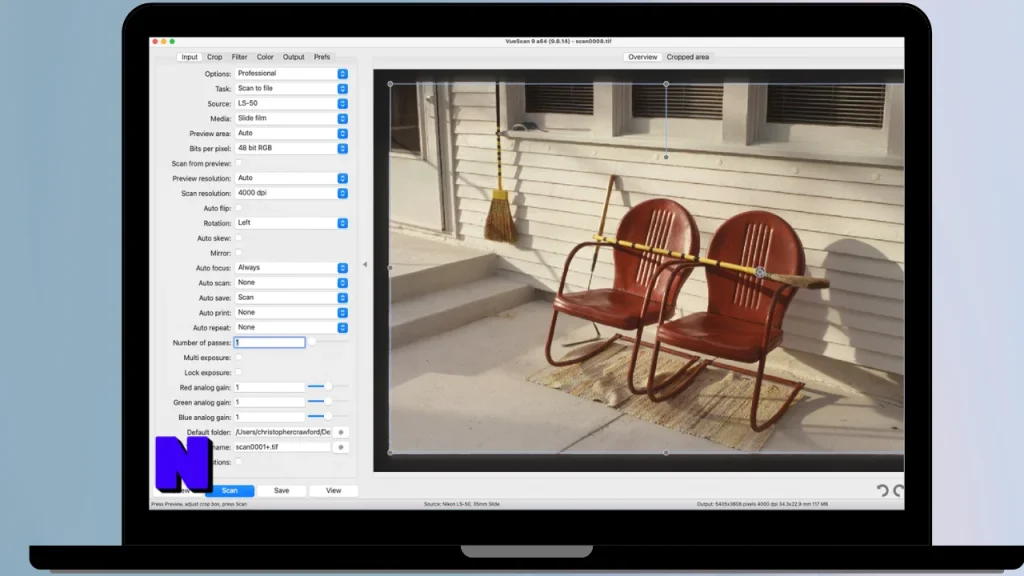Click the Save button
The image size is (1024, 576).
point(281,490)
